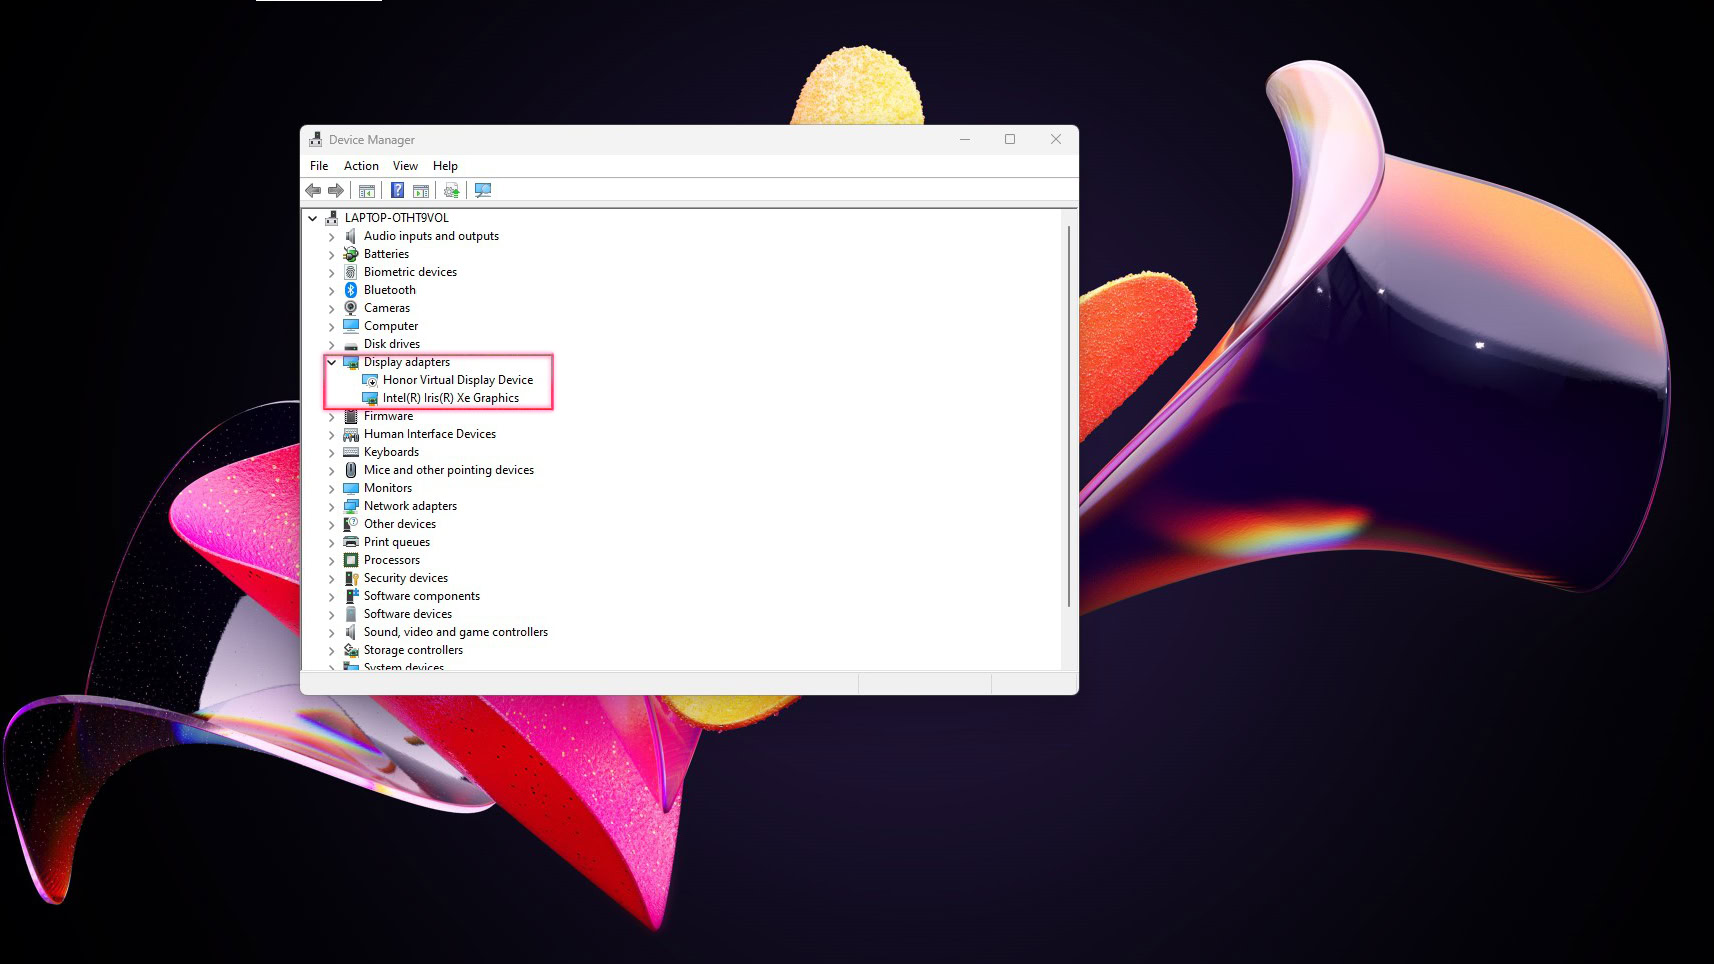Toggle the Show/Hide Console Tree toolbar icon
The width and height of the screenshot is (1714, 964).
coord(367,191)
